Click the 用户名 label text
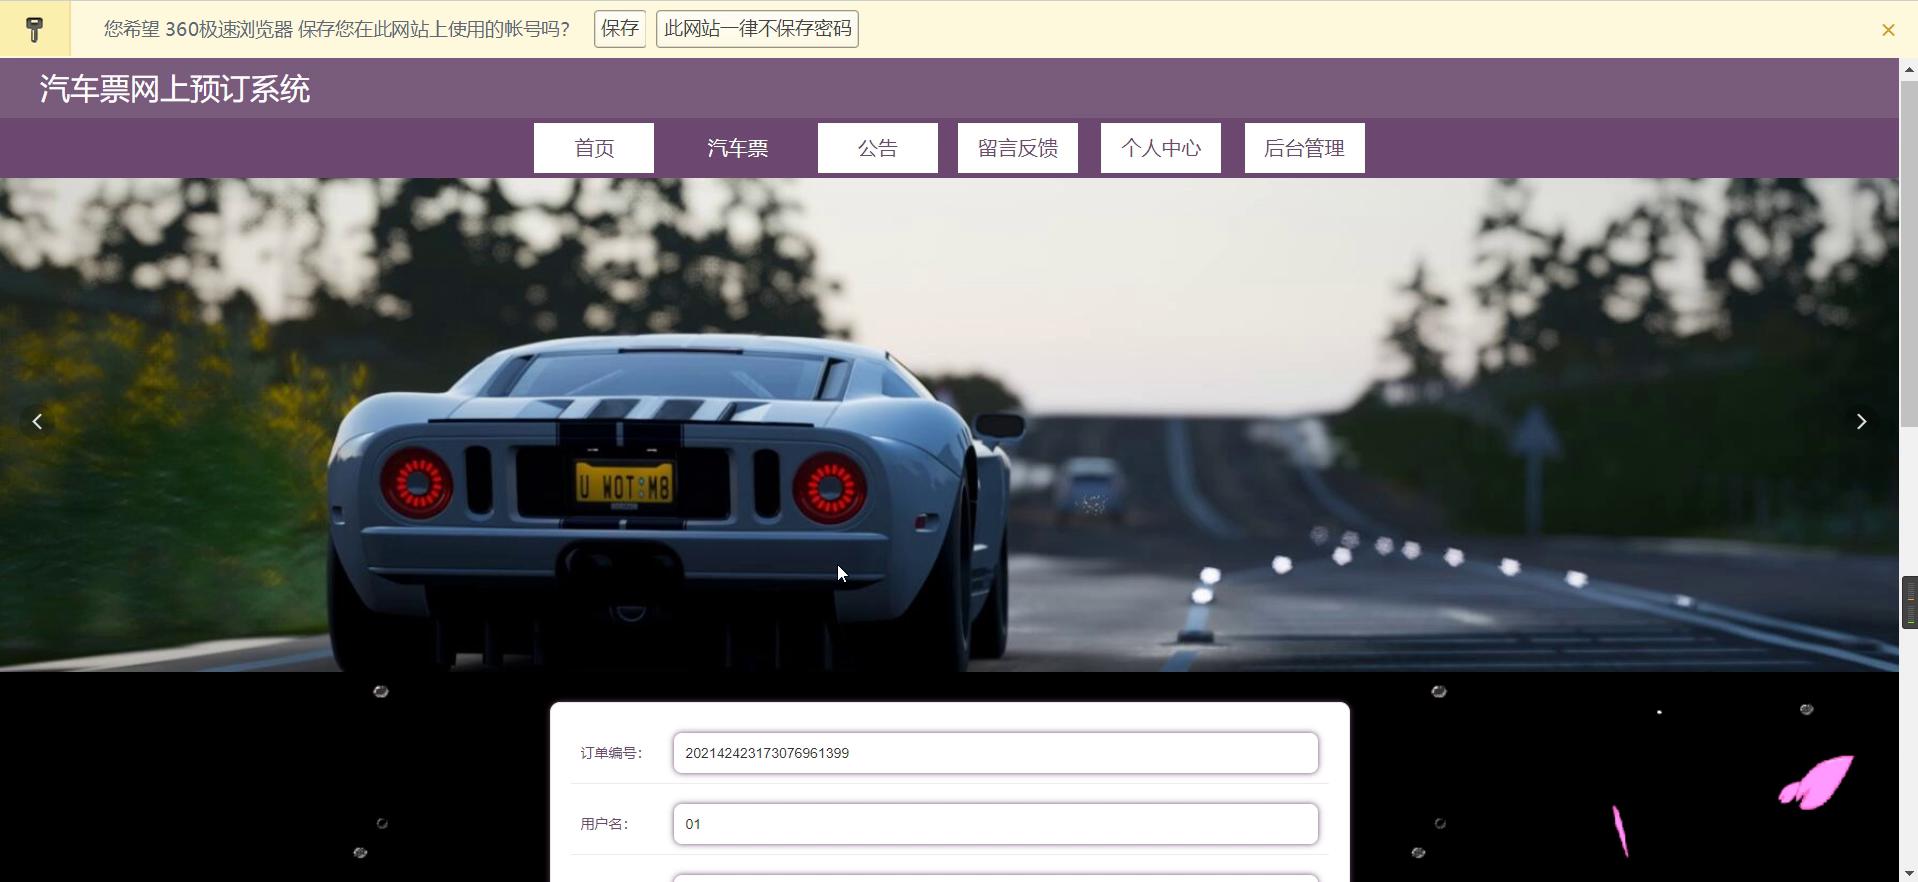The height and width of the screenshot is (882, 1918). pyautogui.click(x=604, y=824)
